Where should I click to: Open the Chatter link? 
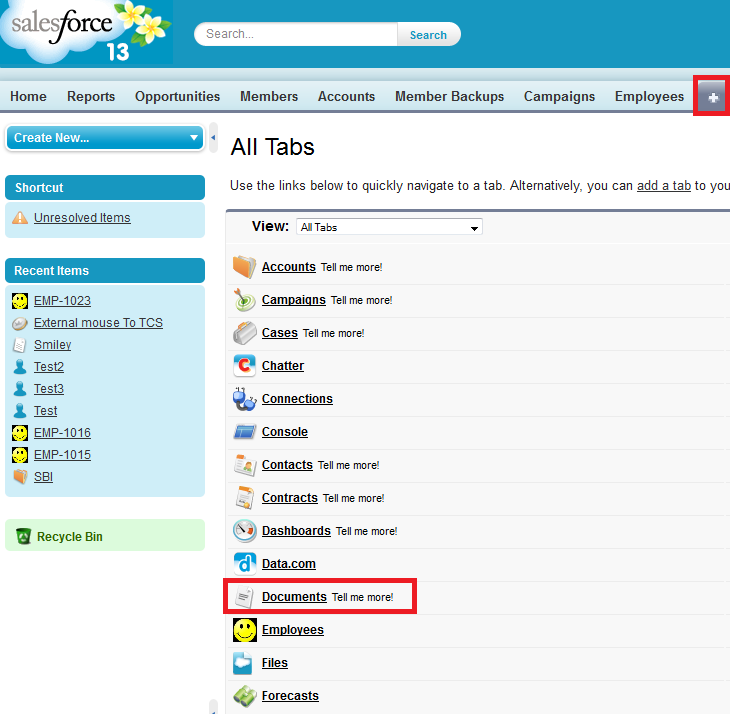(x=283, y=366)
